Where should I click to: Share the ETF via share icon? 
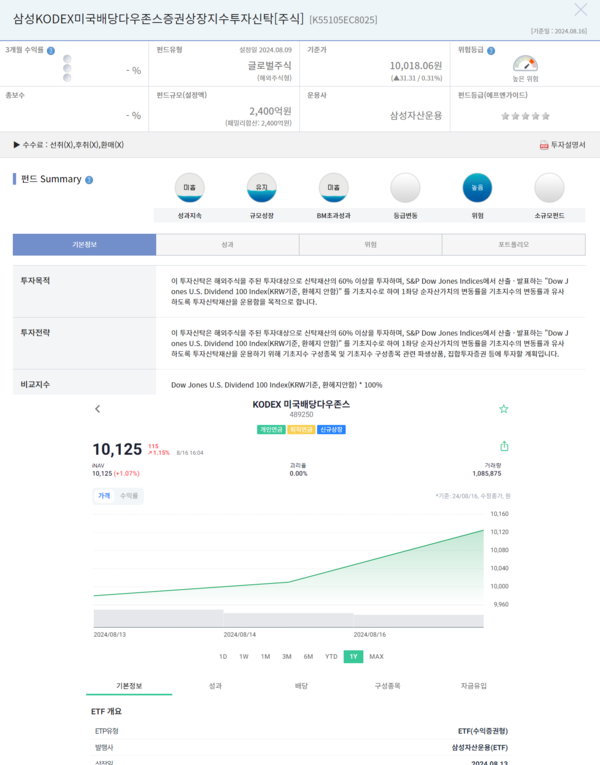(x=504, y=446)
